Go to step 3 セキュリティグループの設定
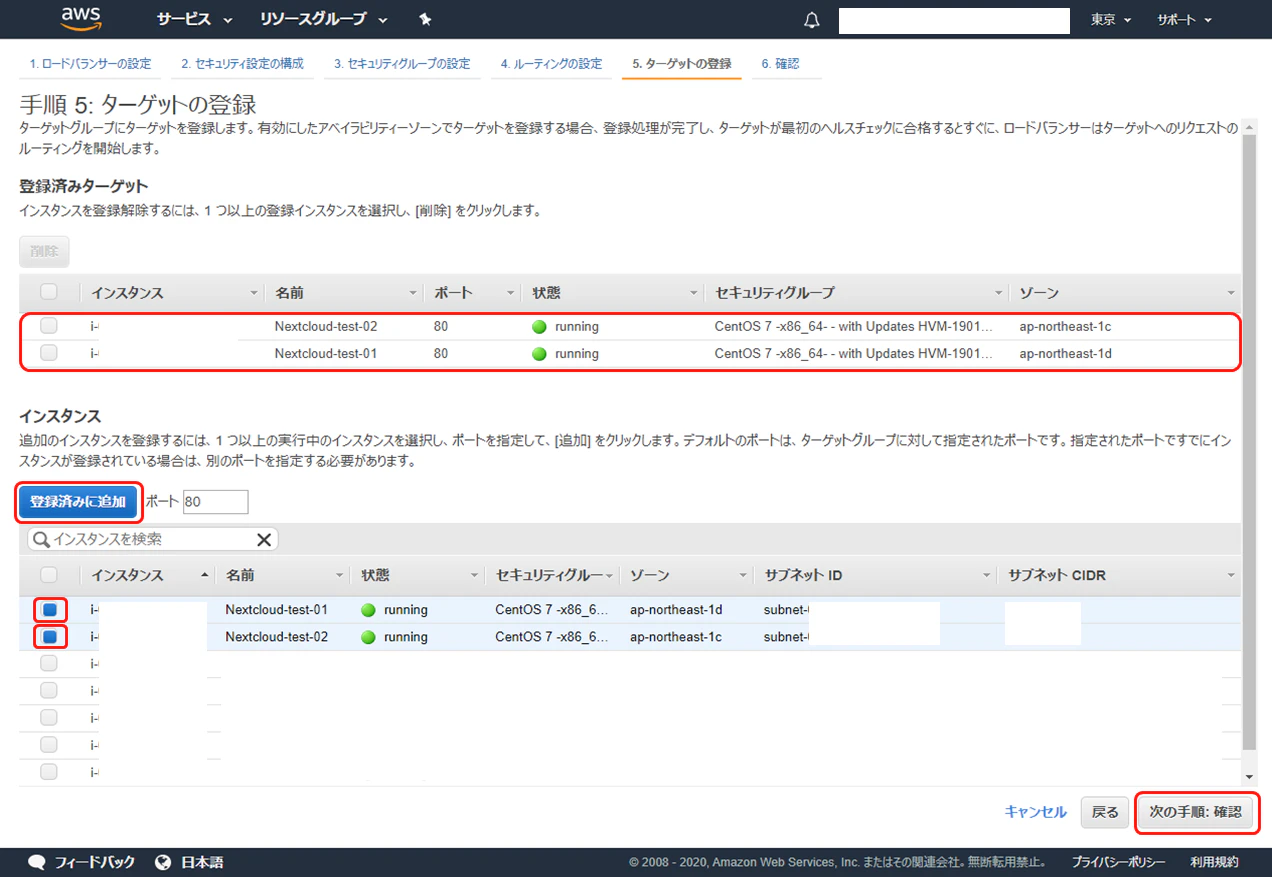Image resolution: width=1272 pixels, height=877 pixels. [x=402, y=64]
